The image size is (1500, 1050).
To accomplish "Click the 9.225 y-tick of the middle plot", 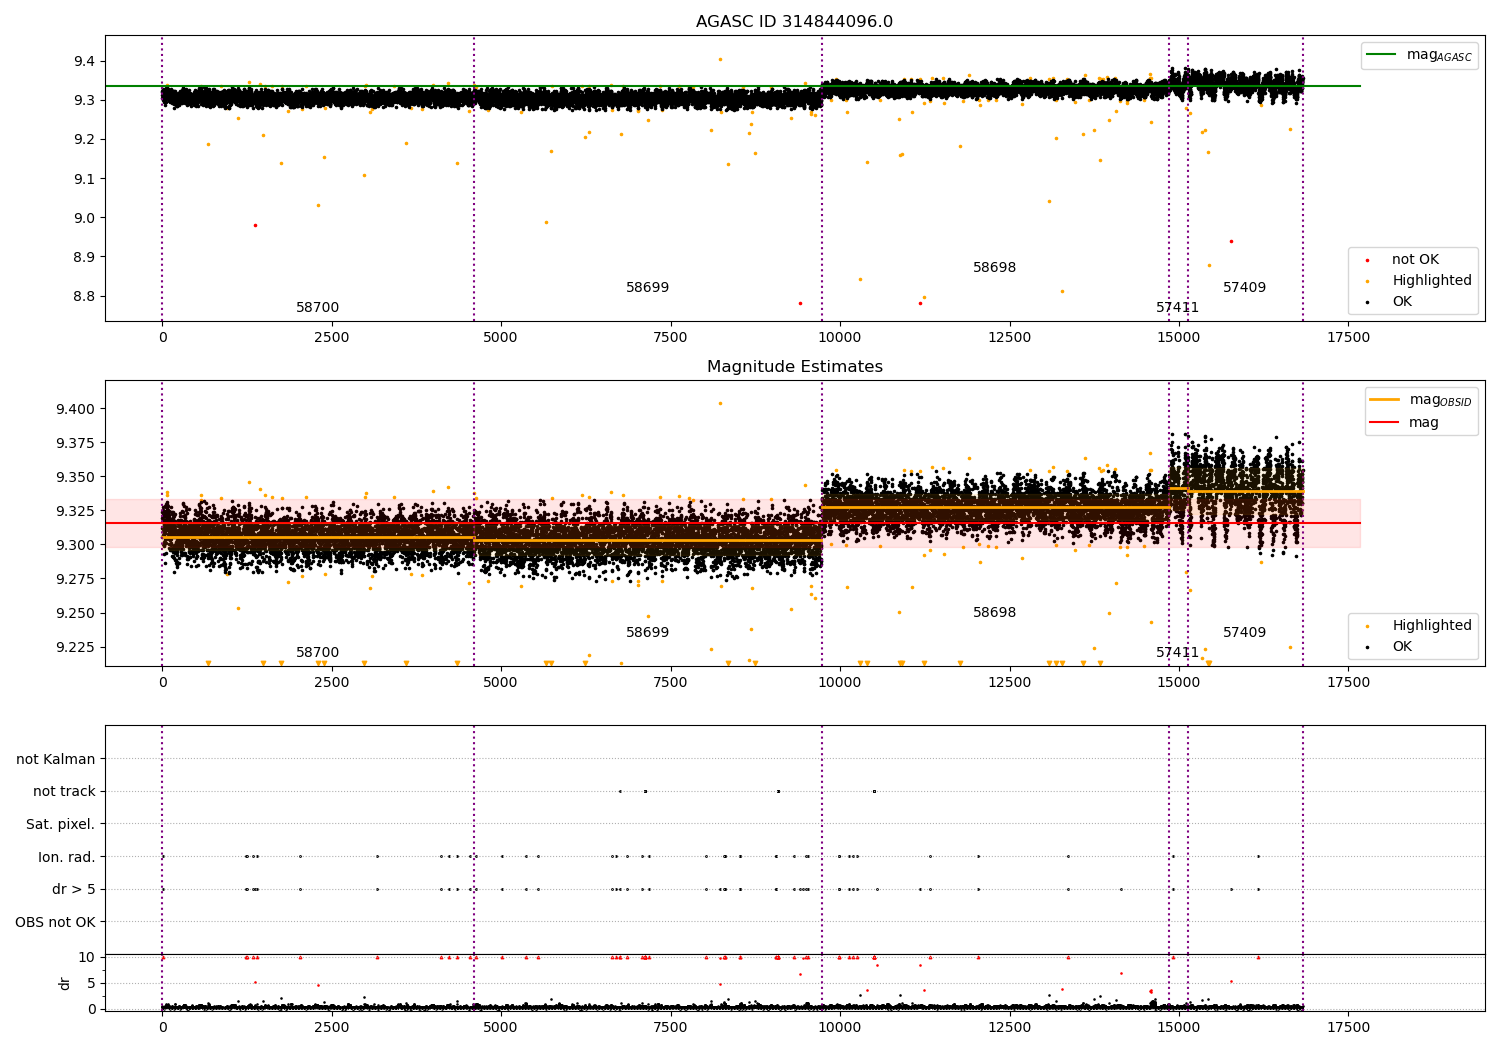I will (x=76, y=647).
